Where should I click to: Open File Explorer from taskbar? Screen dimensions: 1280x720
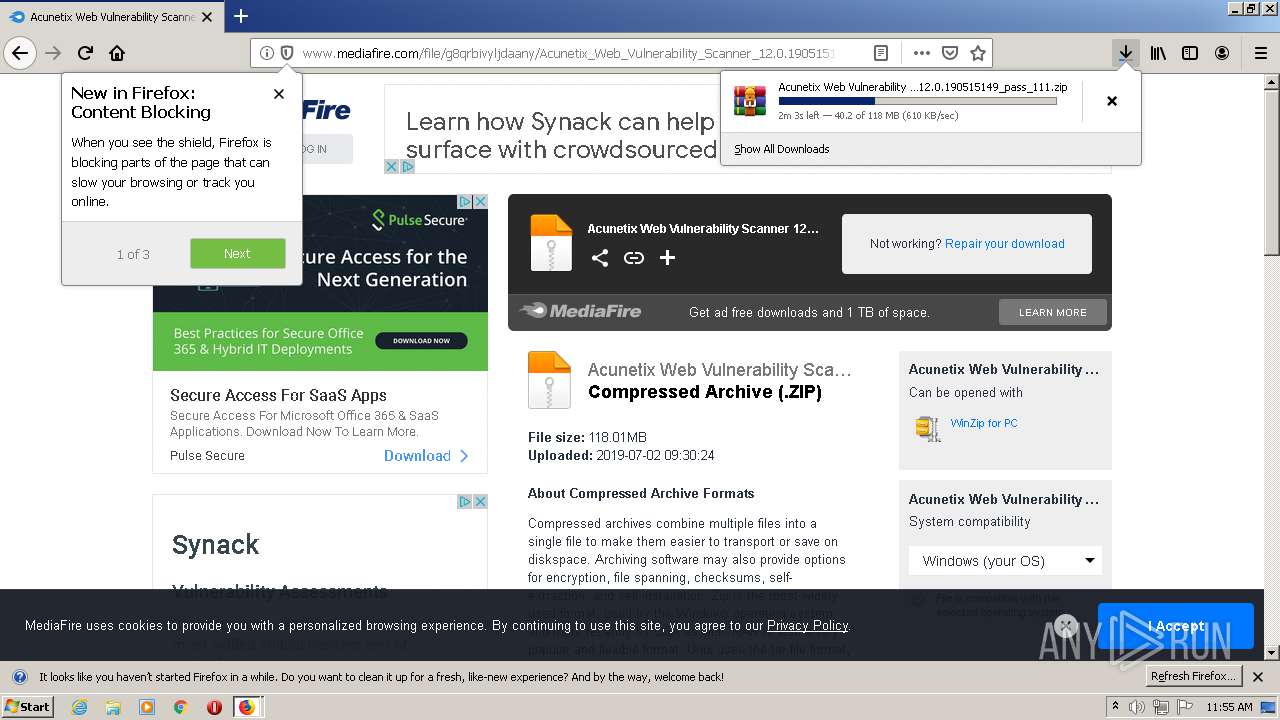pos(113,707)
